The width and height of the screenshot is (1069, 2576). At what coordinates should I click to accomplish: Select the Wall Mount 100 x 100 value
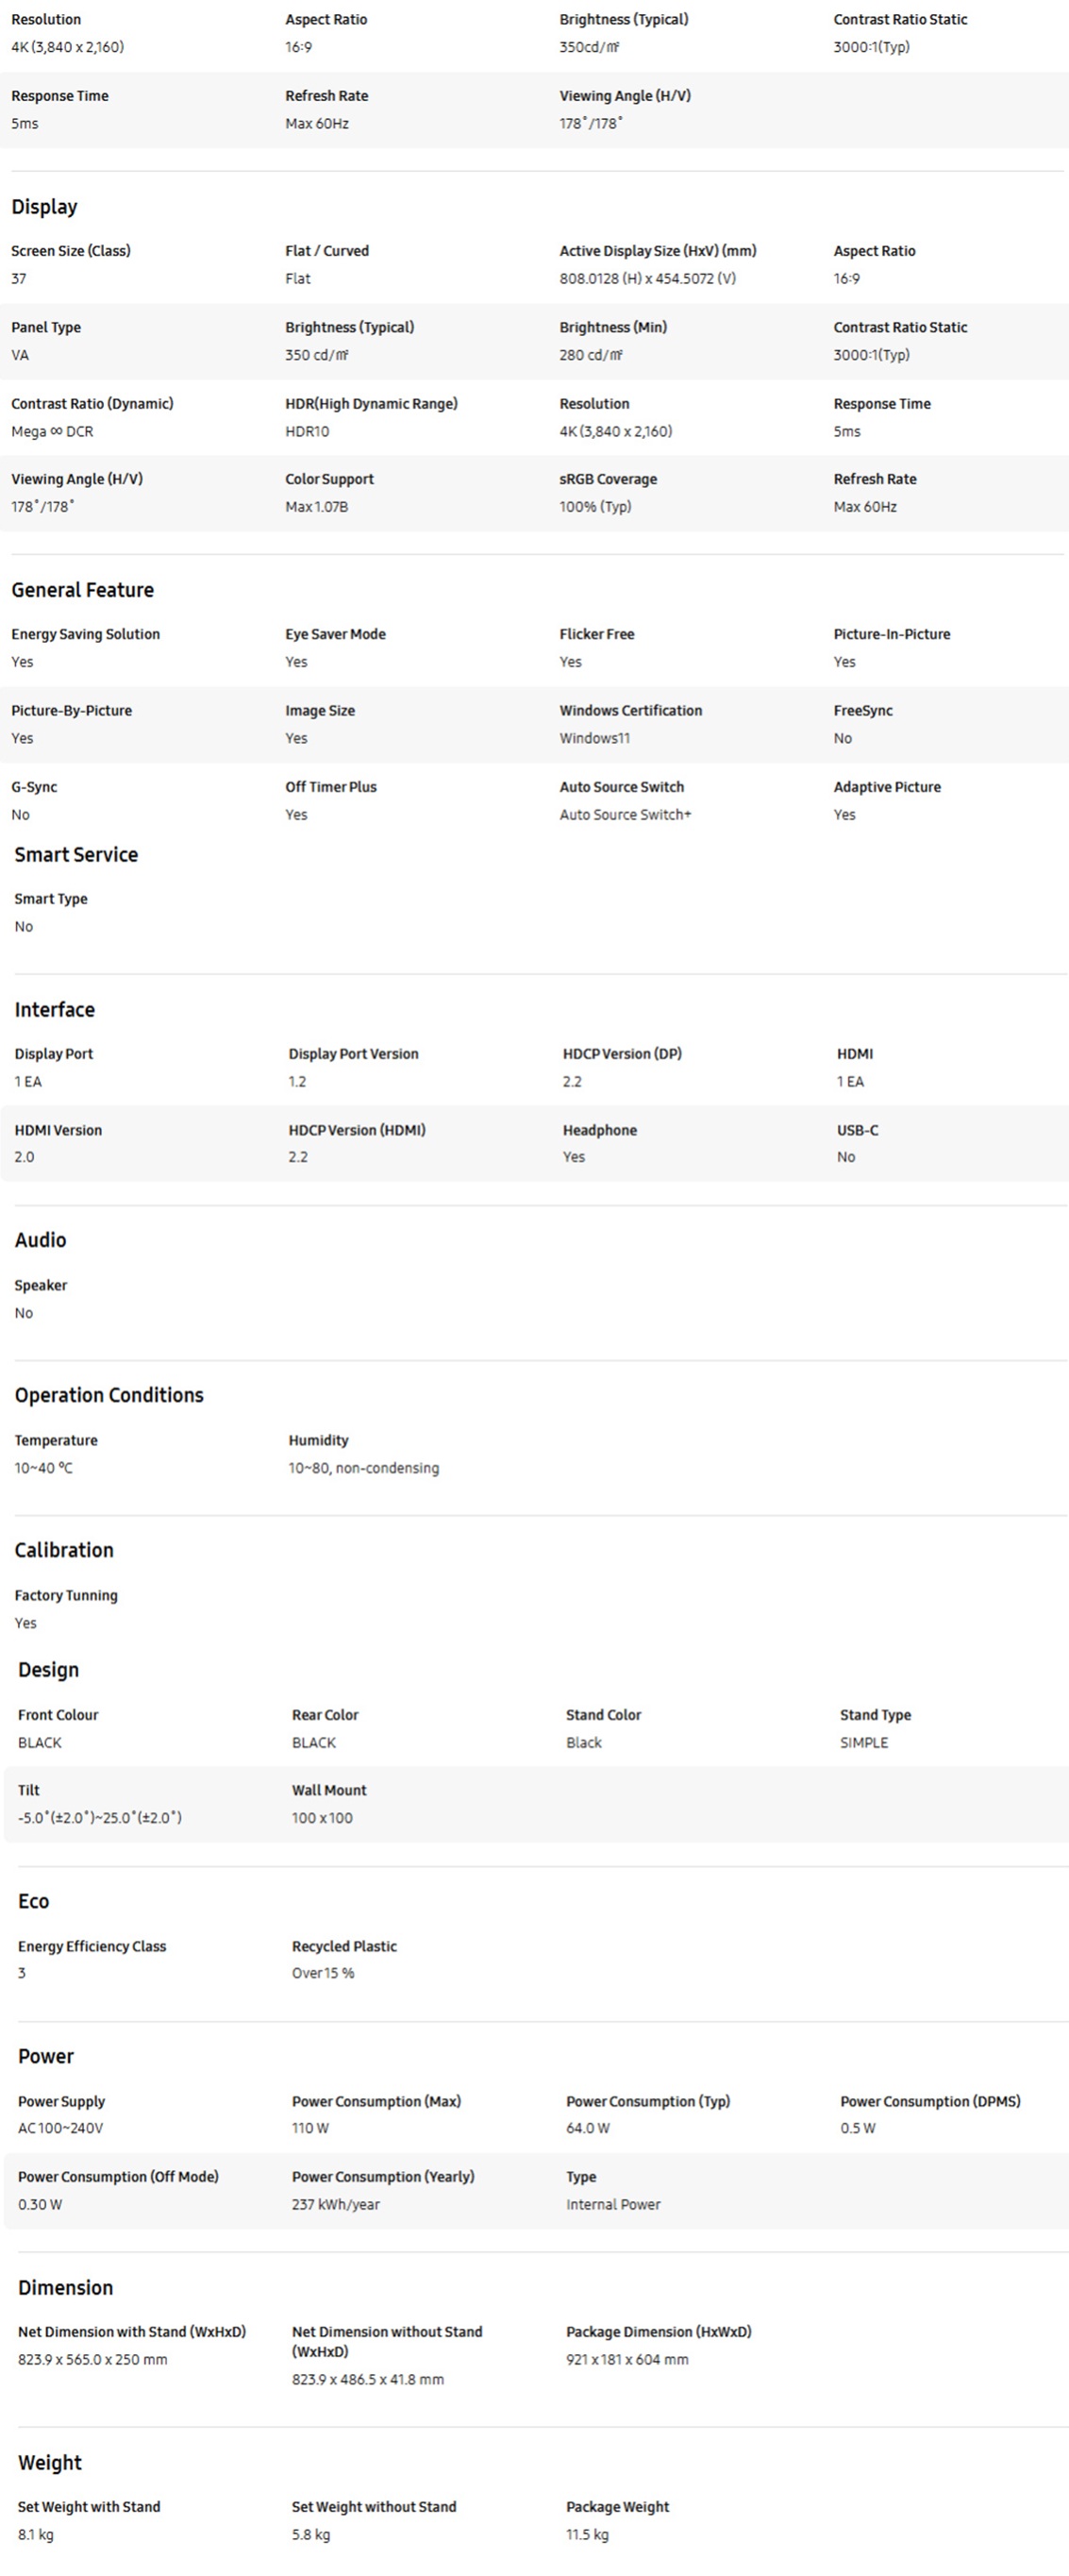322,1818
